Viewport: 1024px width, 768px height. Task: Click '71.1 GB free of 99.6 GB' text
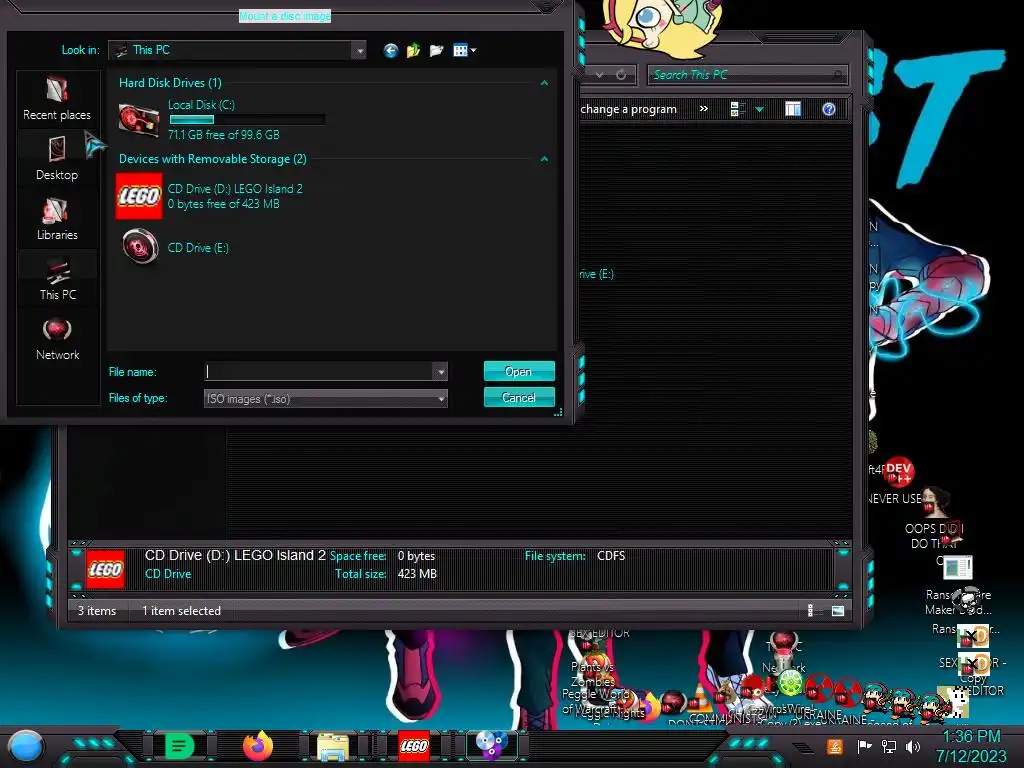[223, 135]
